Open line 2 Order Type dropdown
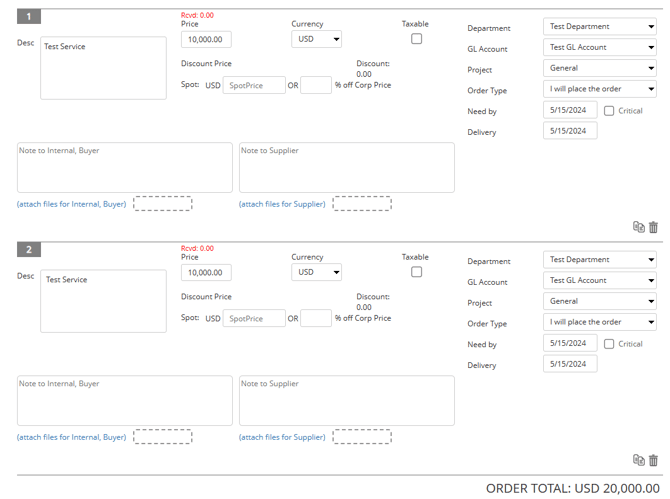 tap(599, 322)
